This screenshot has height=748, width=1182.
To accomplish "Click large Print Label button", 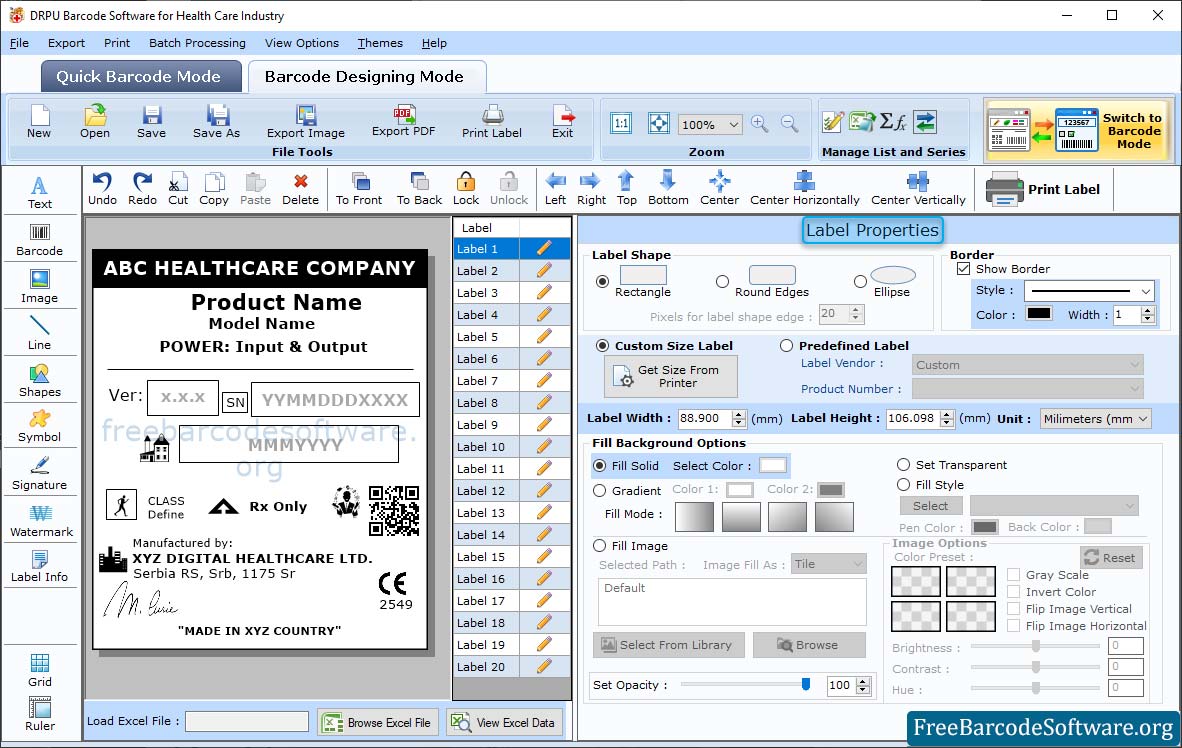I will click(1043, 189).
